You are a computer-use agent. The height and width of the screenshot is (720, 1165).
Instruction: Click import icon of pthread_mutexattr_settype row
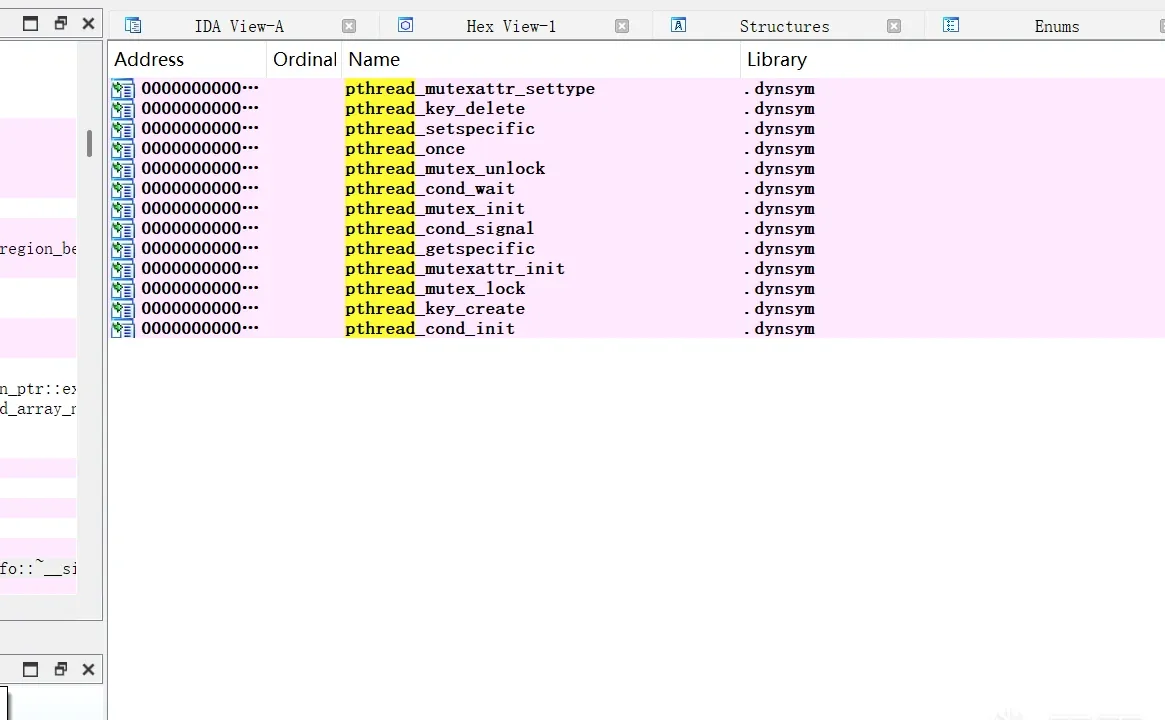point(123,89)
